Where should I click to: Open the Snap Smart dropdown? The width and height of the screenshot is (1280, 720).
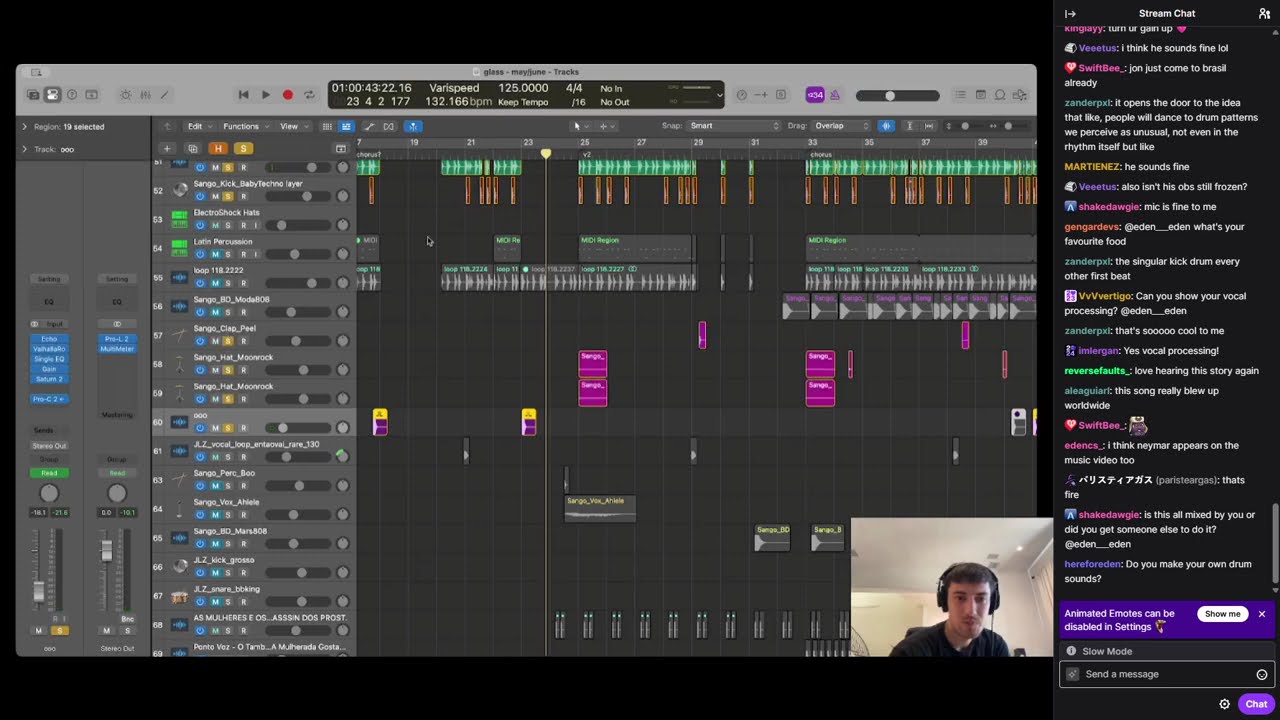[x=733, y=126]
